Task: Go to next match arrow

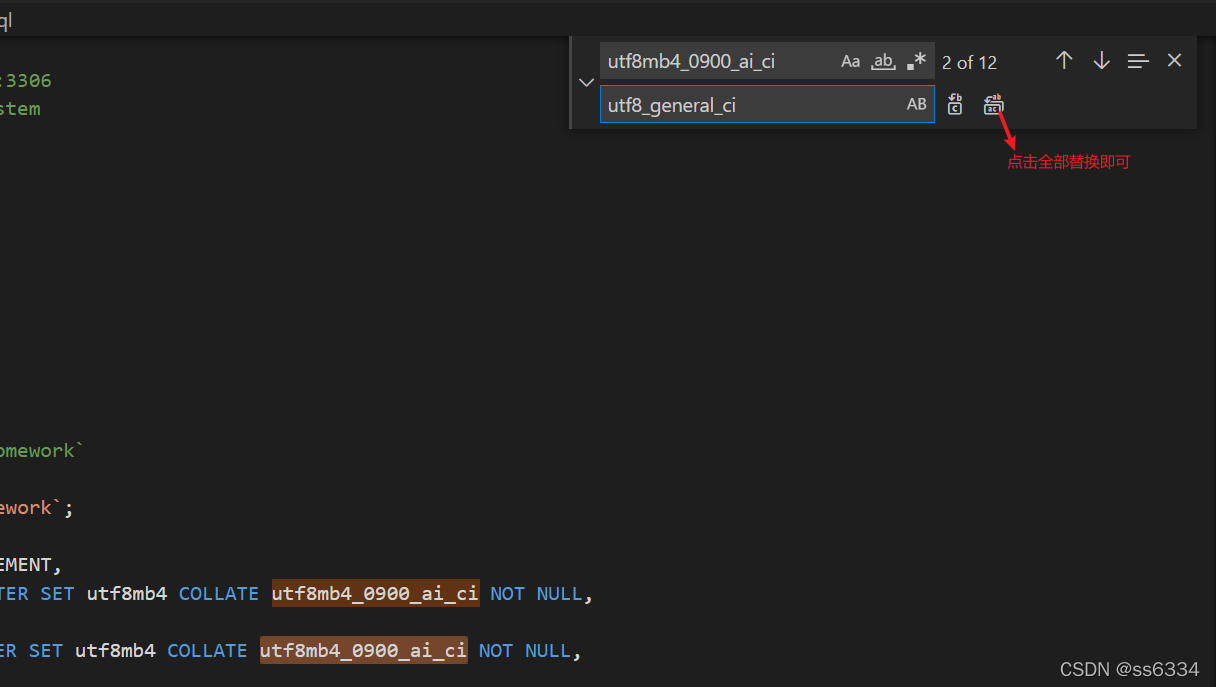Action: [1101, 61]
